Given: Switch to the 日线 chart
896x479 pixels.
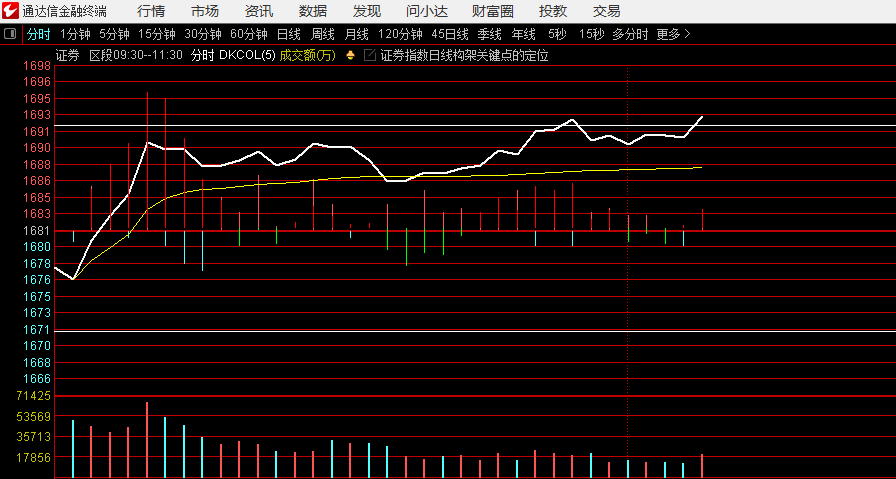Looking at the screenshot, I should click(289, 34).
